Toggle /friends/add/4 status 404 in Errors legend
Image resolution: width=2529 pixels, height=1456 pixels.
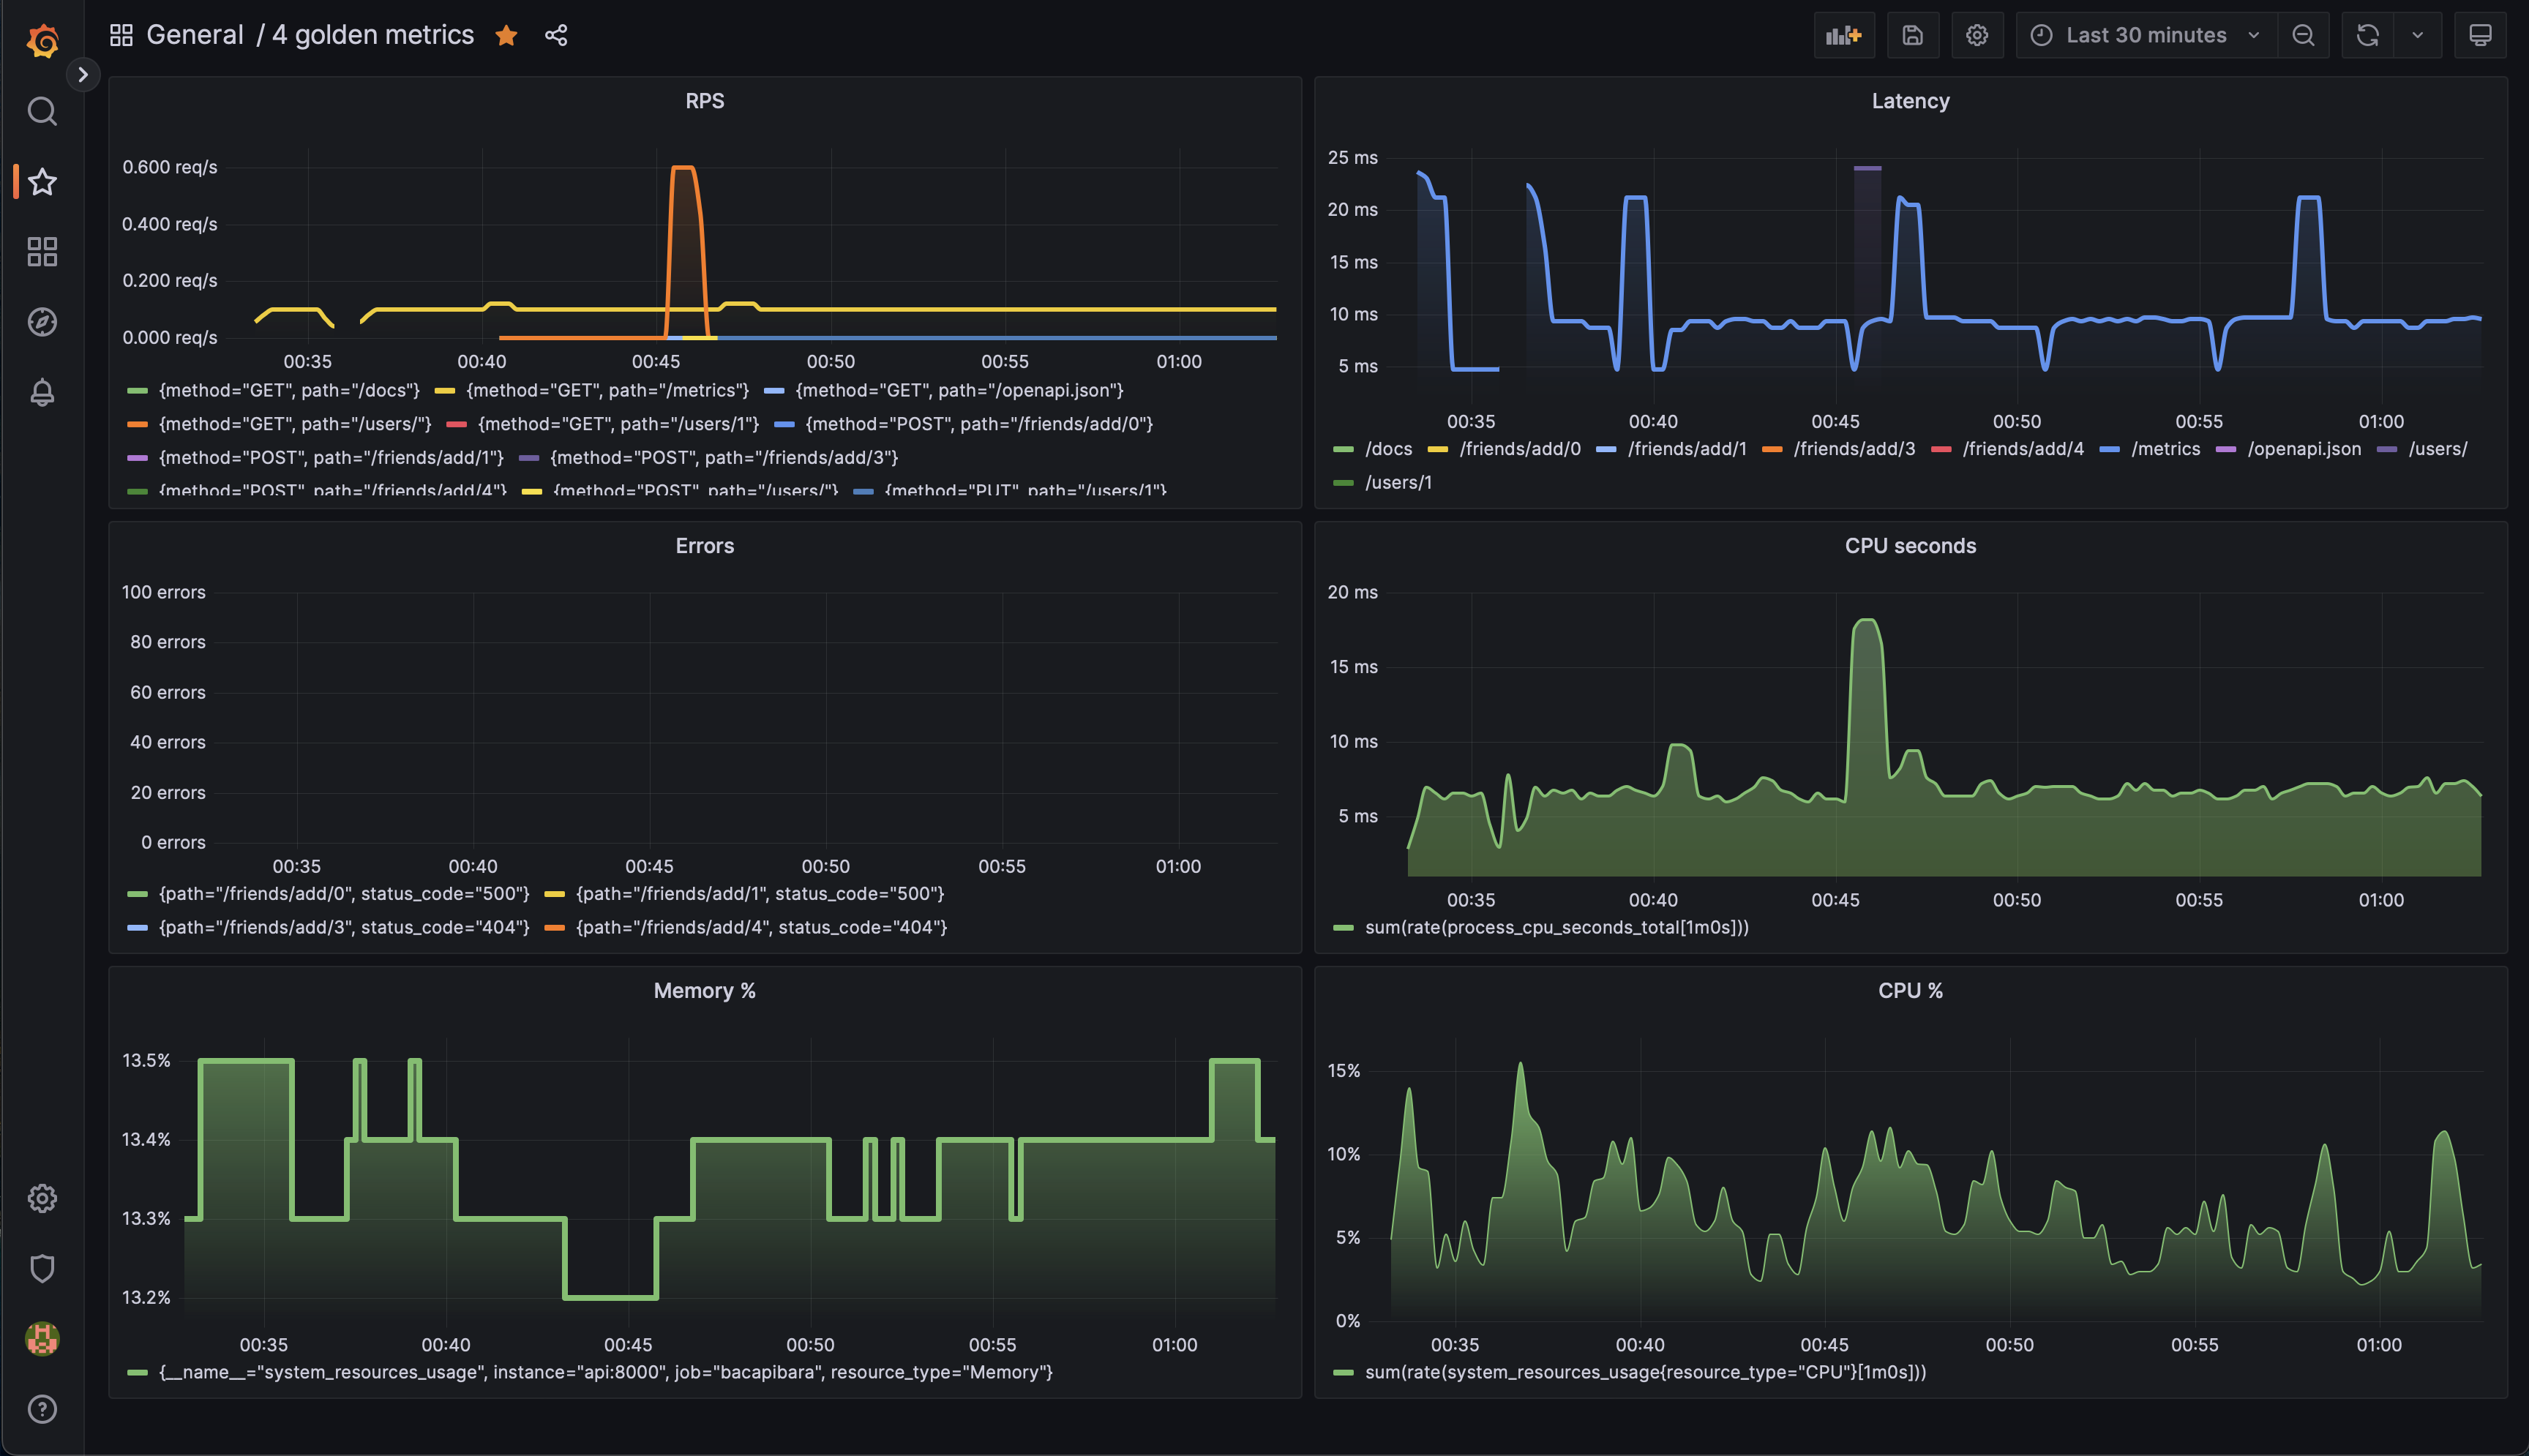761,928
